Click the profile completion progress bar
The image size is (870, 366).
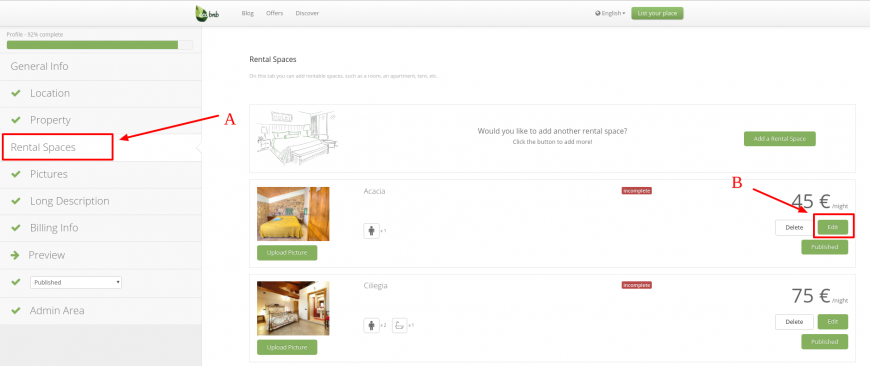[x=100, y=45]
